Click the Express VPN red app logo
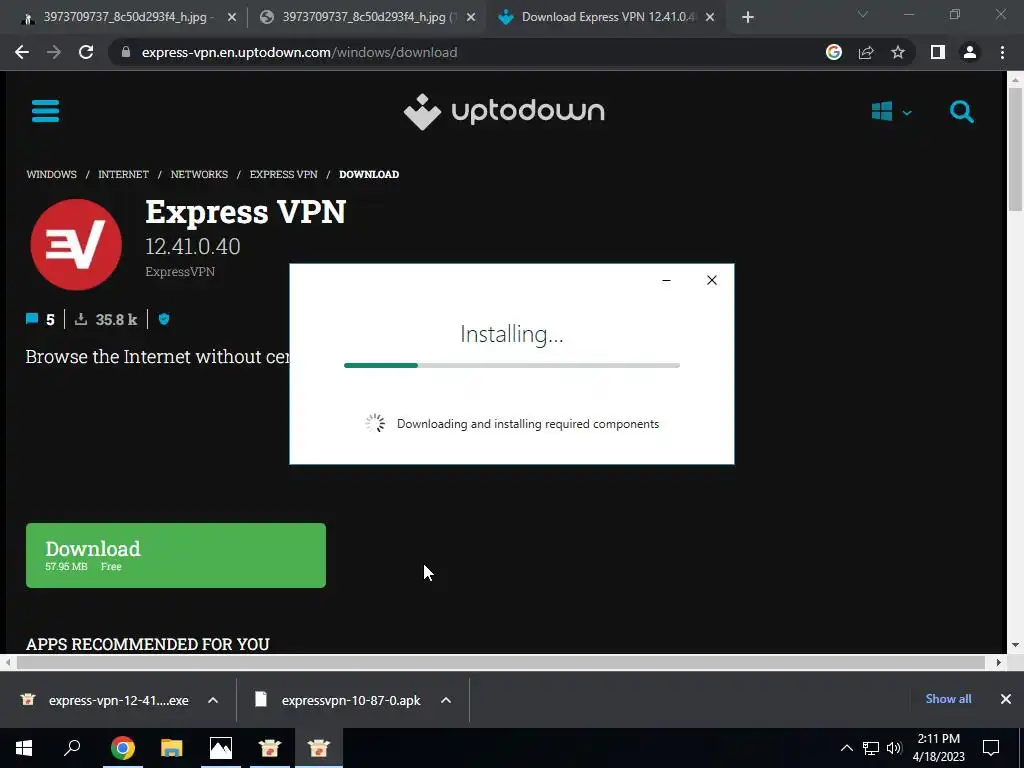 [76, 244]
